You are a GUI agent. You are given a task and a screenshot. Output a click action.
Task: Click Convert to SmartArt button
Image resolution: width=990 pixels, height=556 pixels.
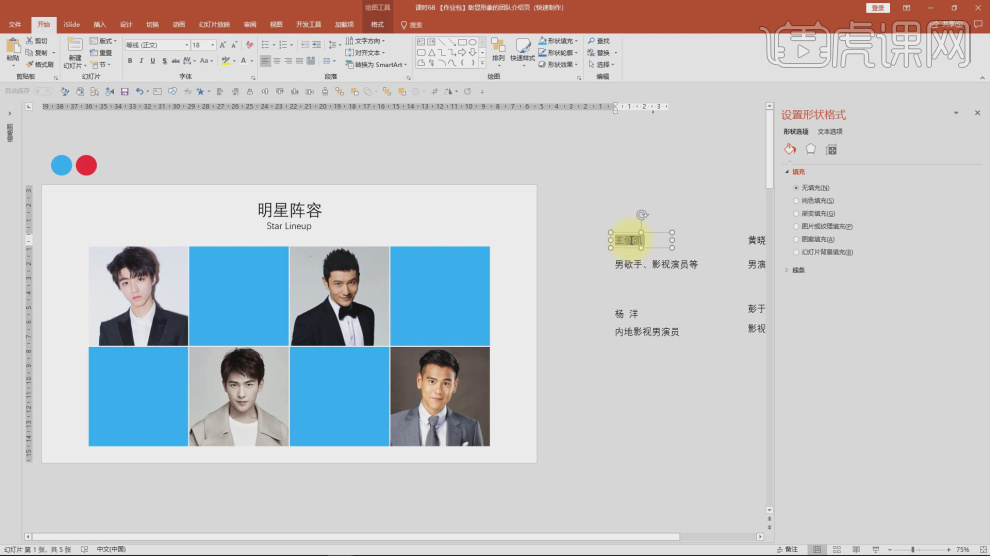(376, 65)
